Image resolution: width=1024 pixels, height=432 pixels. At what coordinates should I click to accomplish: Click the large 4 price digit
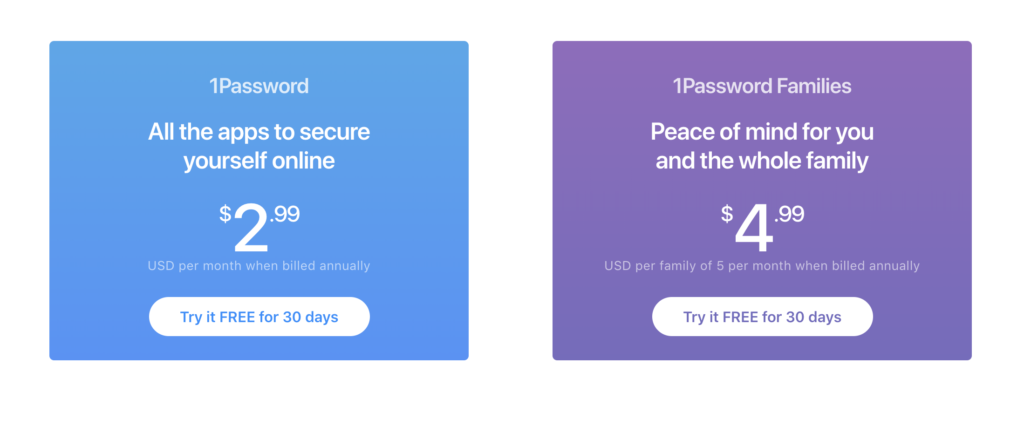pos(754,230)
